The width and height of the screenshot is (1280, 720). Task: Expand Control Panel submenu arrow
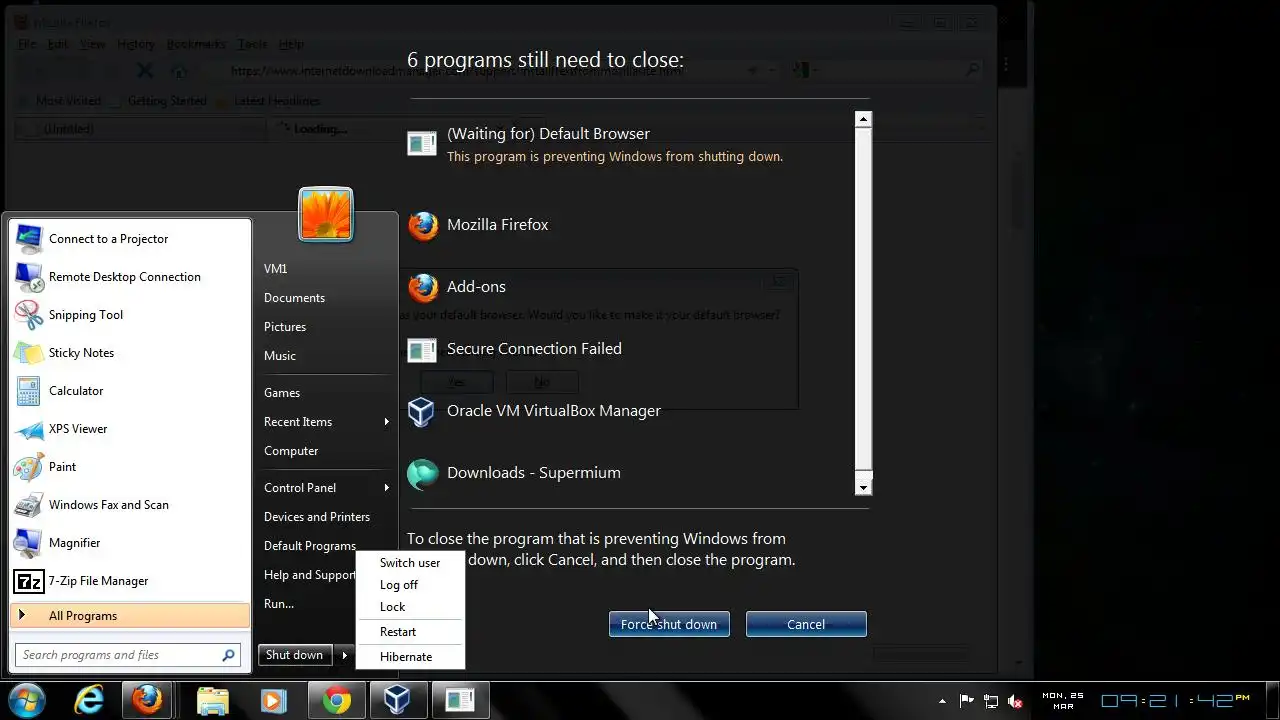[386, 488]
